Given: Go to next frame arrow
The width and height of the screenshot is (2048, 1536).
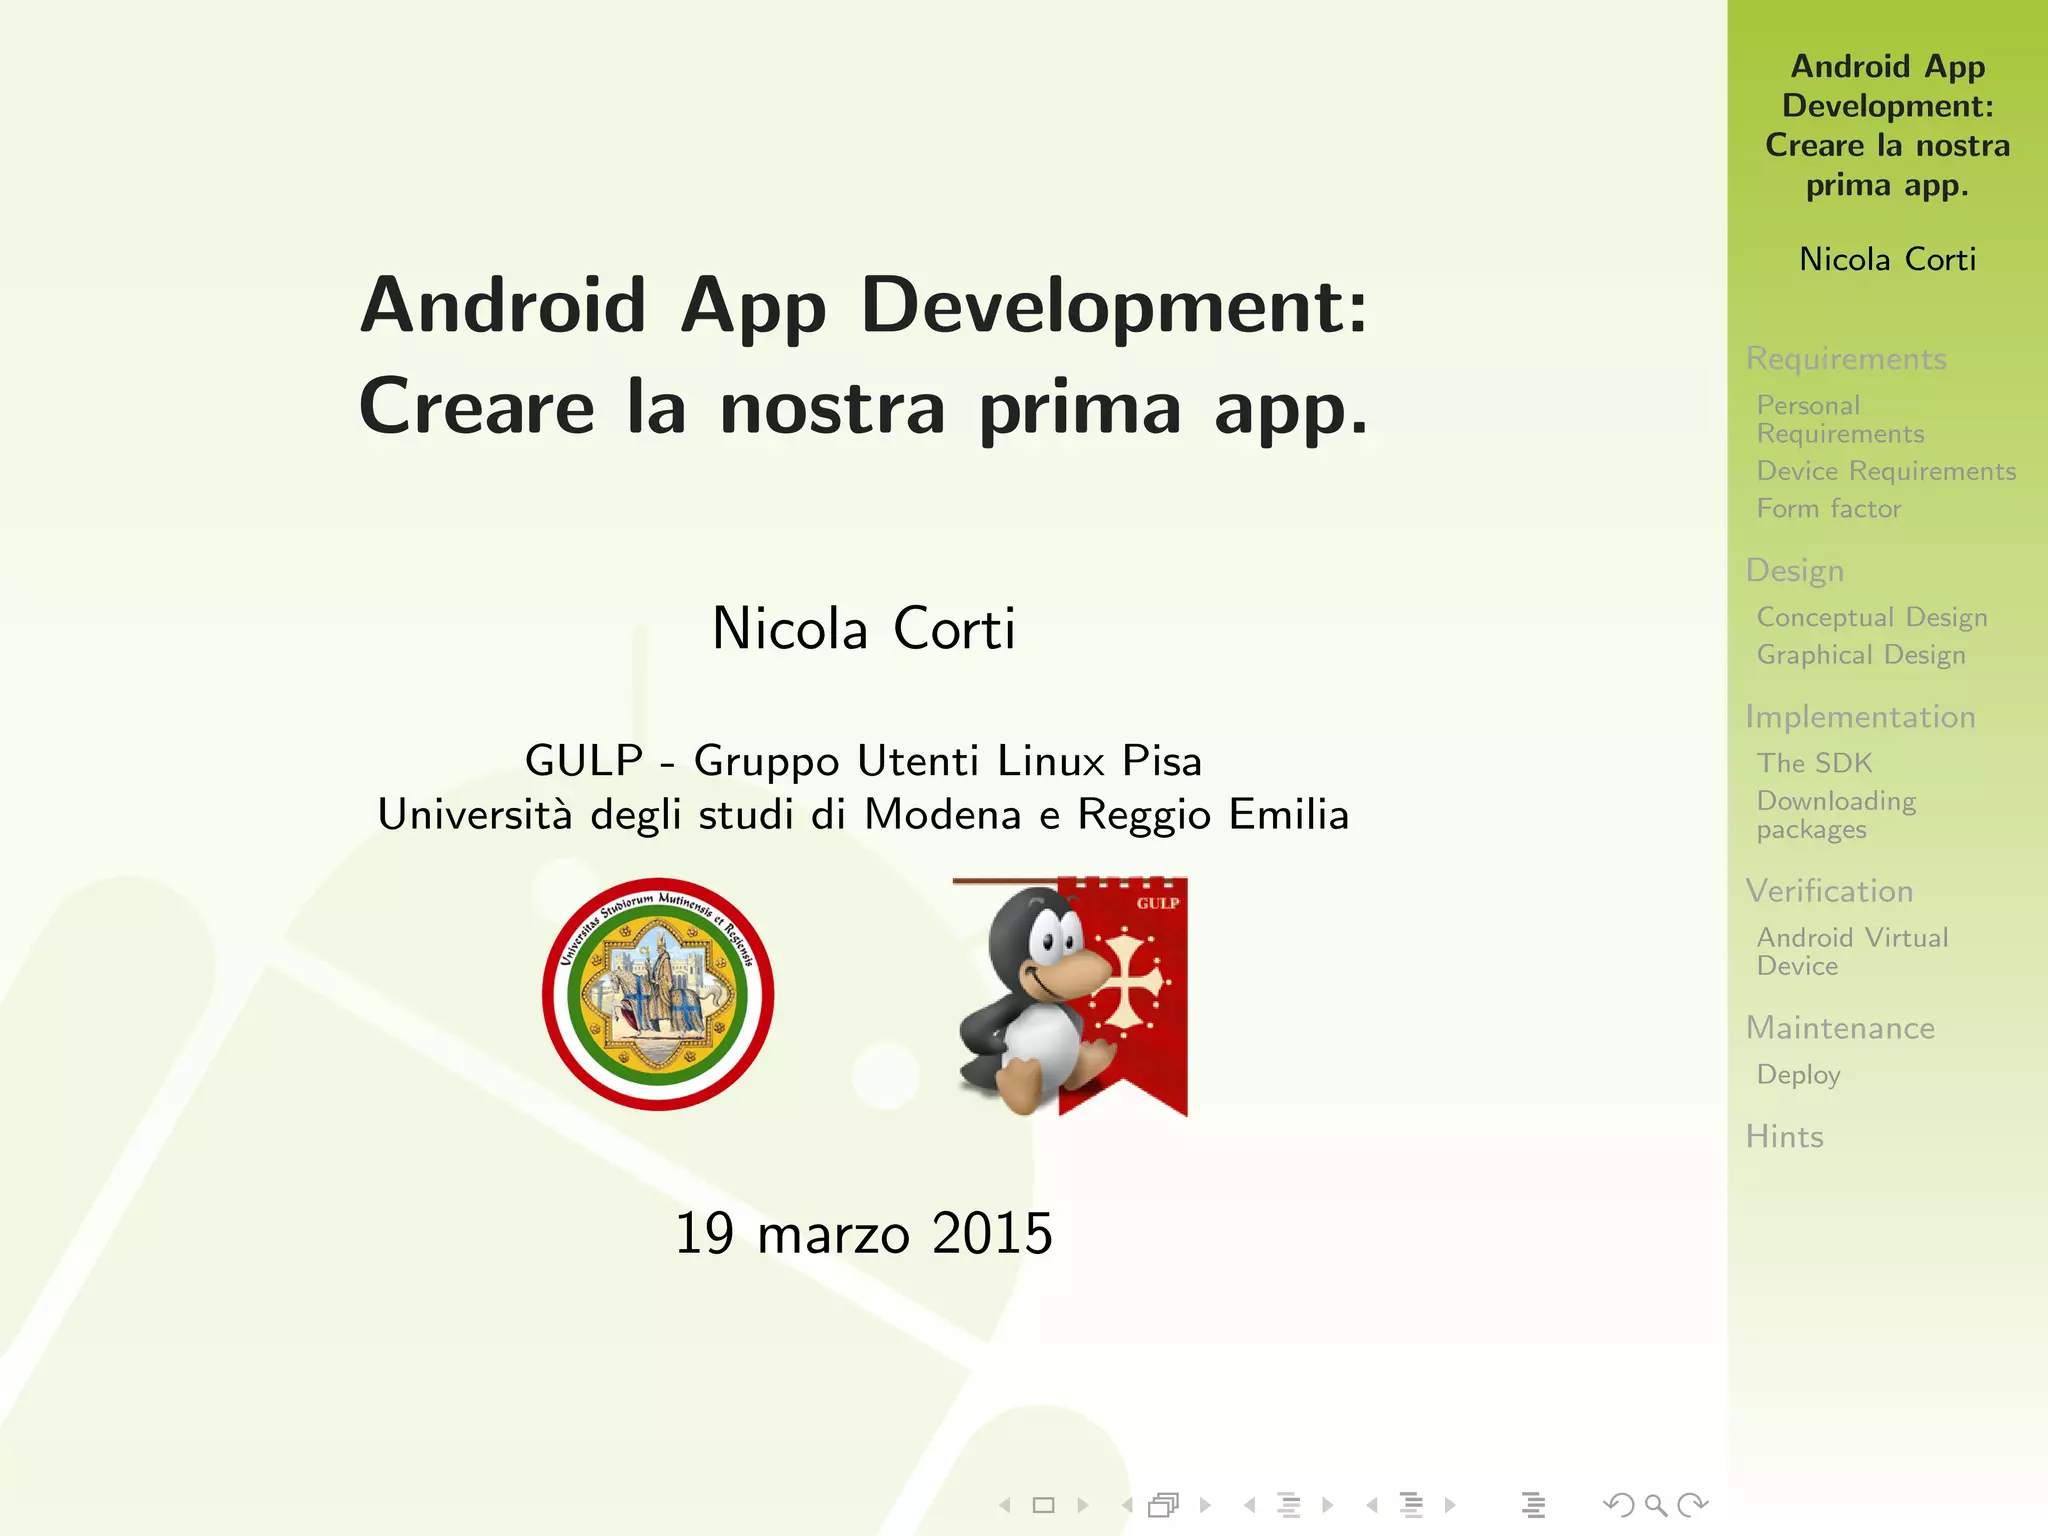Looking at the screenshot, I should (1206, 1505).
